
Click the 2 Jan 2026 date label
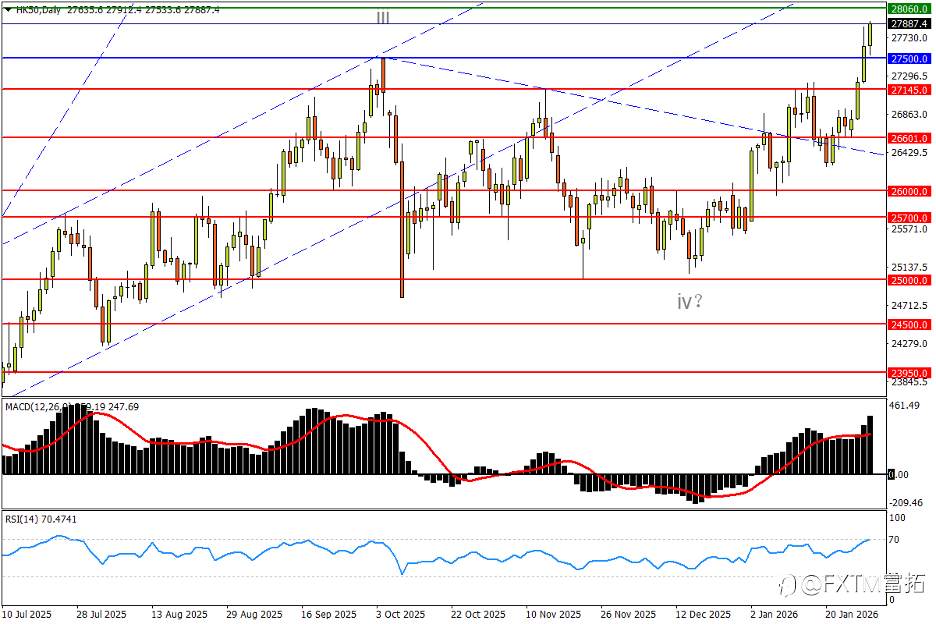(x=774, y=614)
